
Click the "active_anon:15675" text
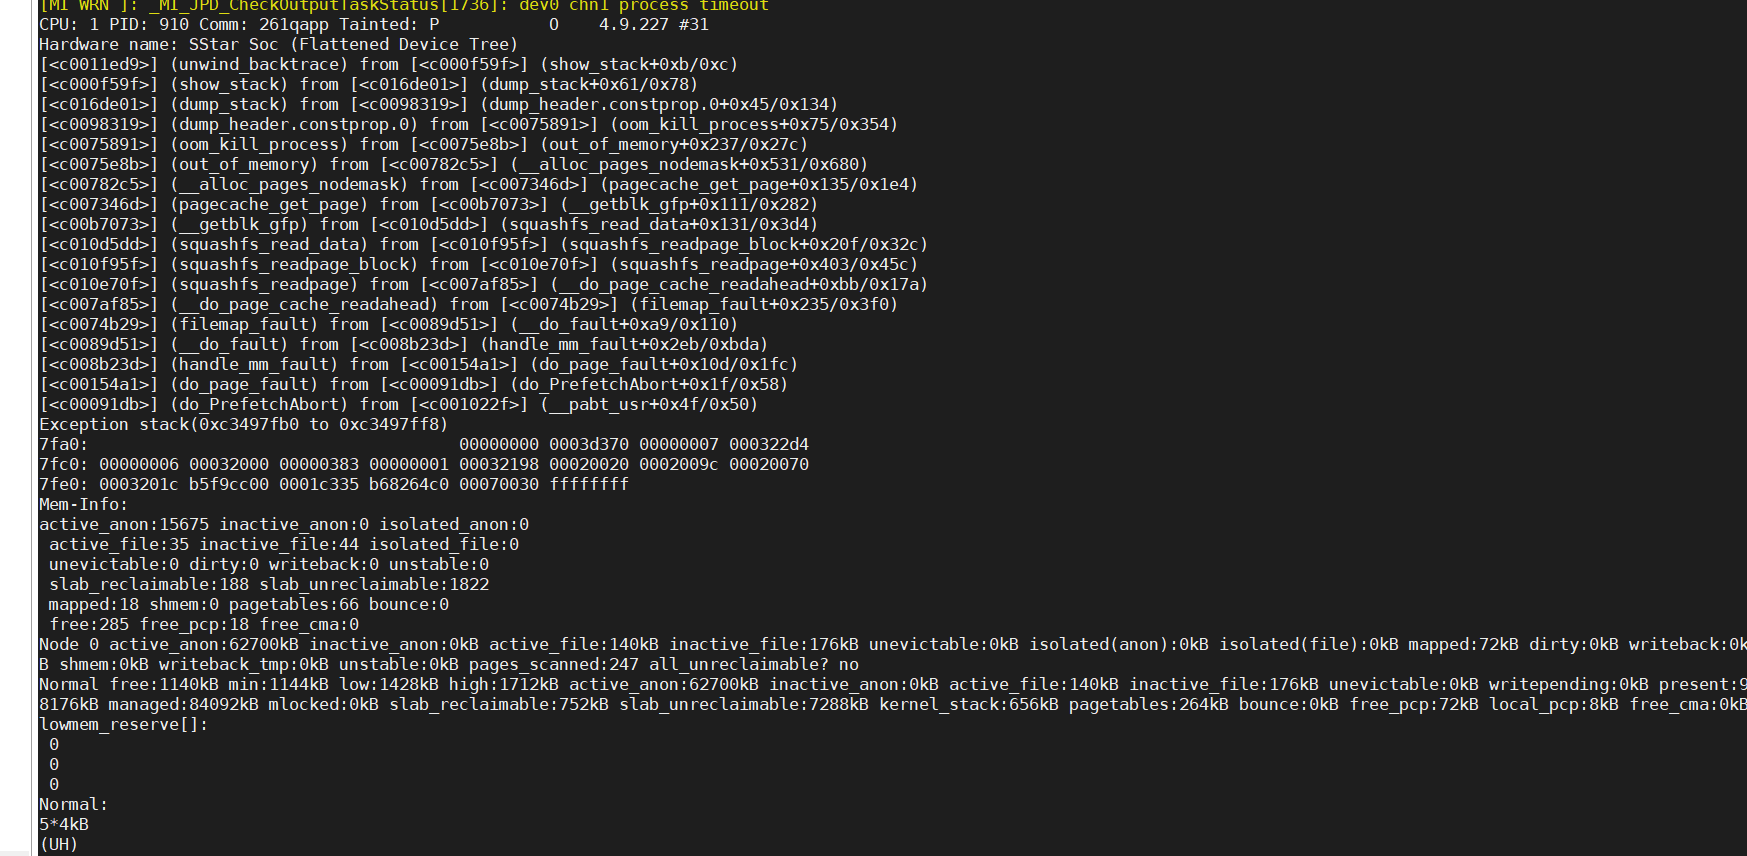(124, 524)
